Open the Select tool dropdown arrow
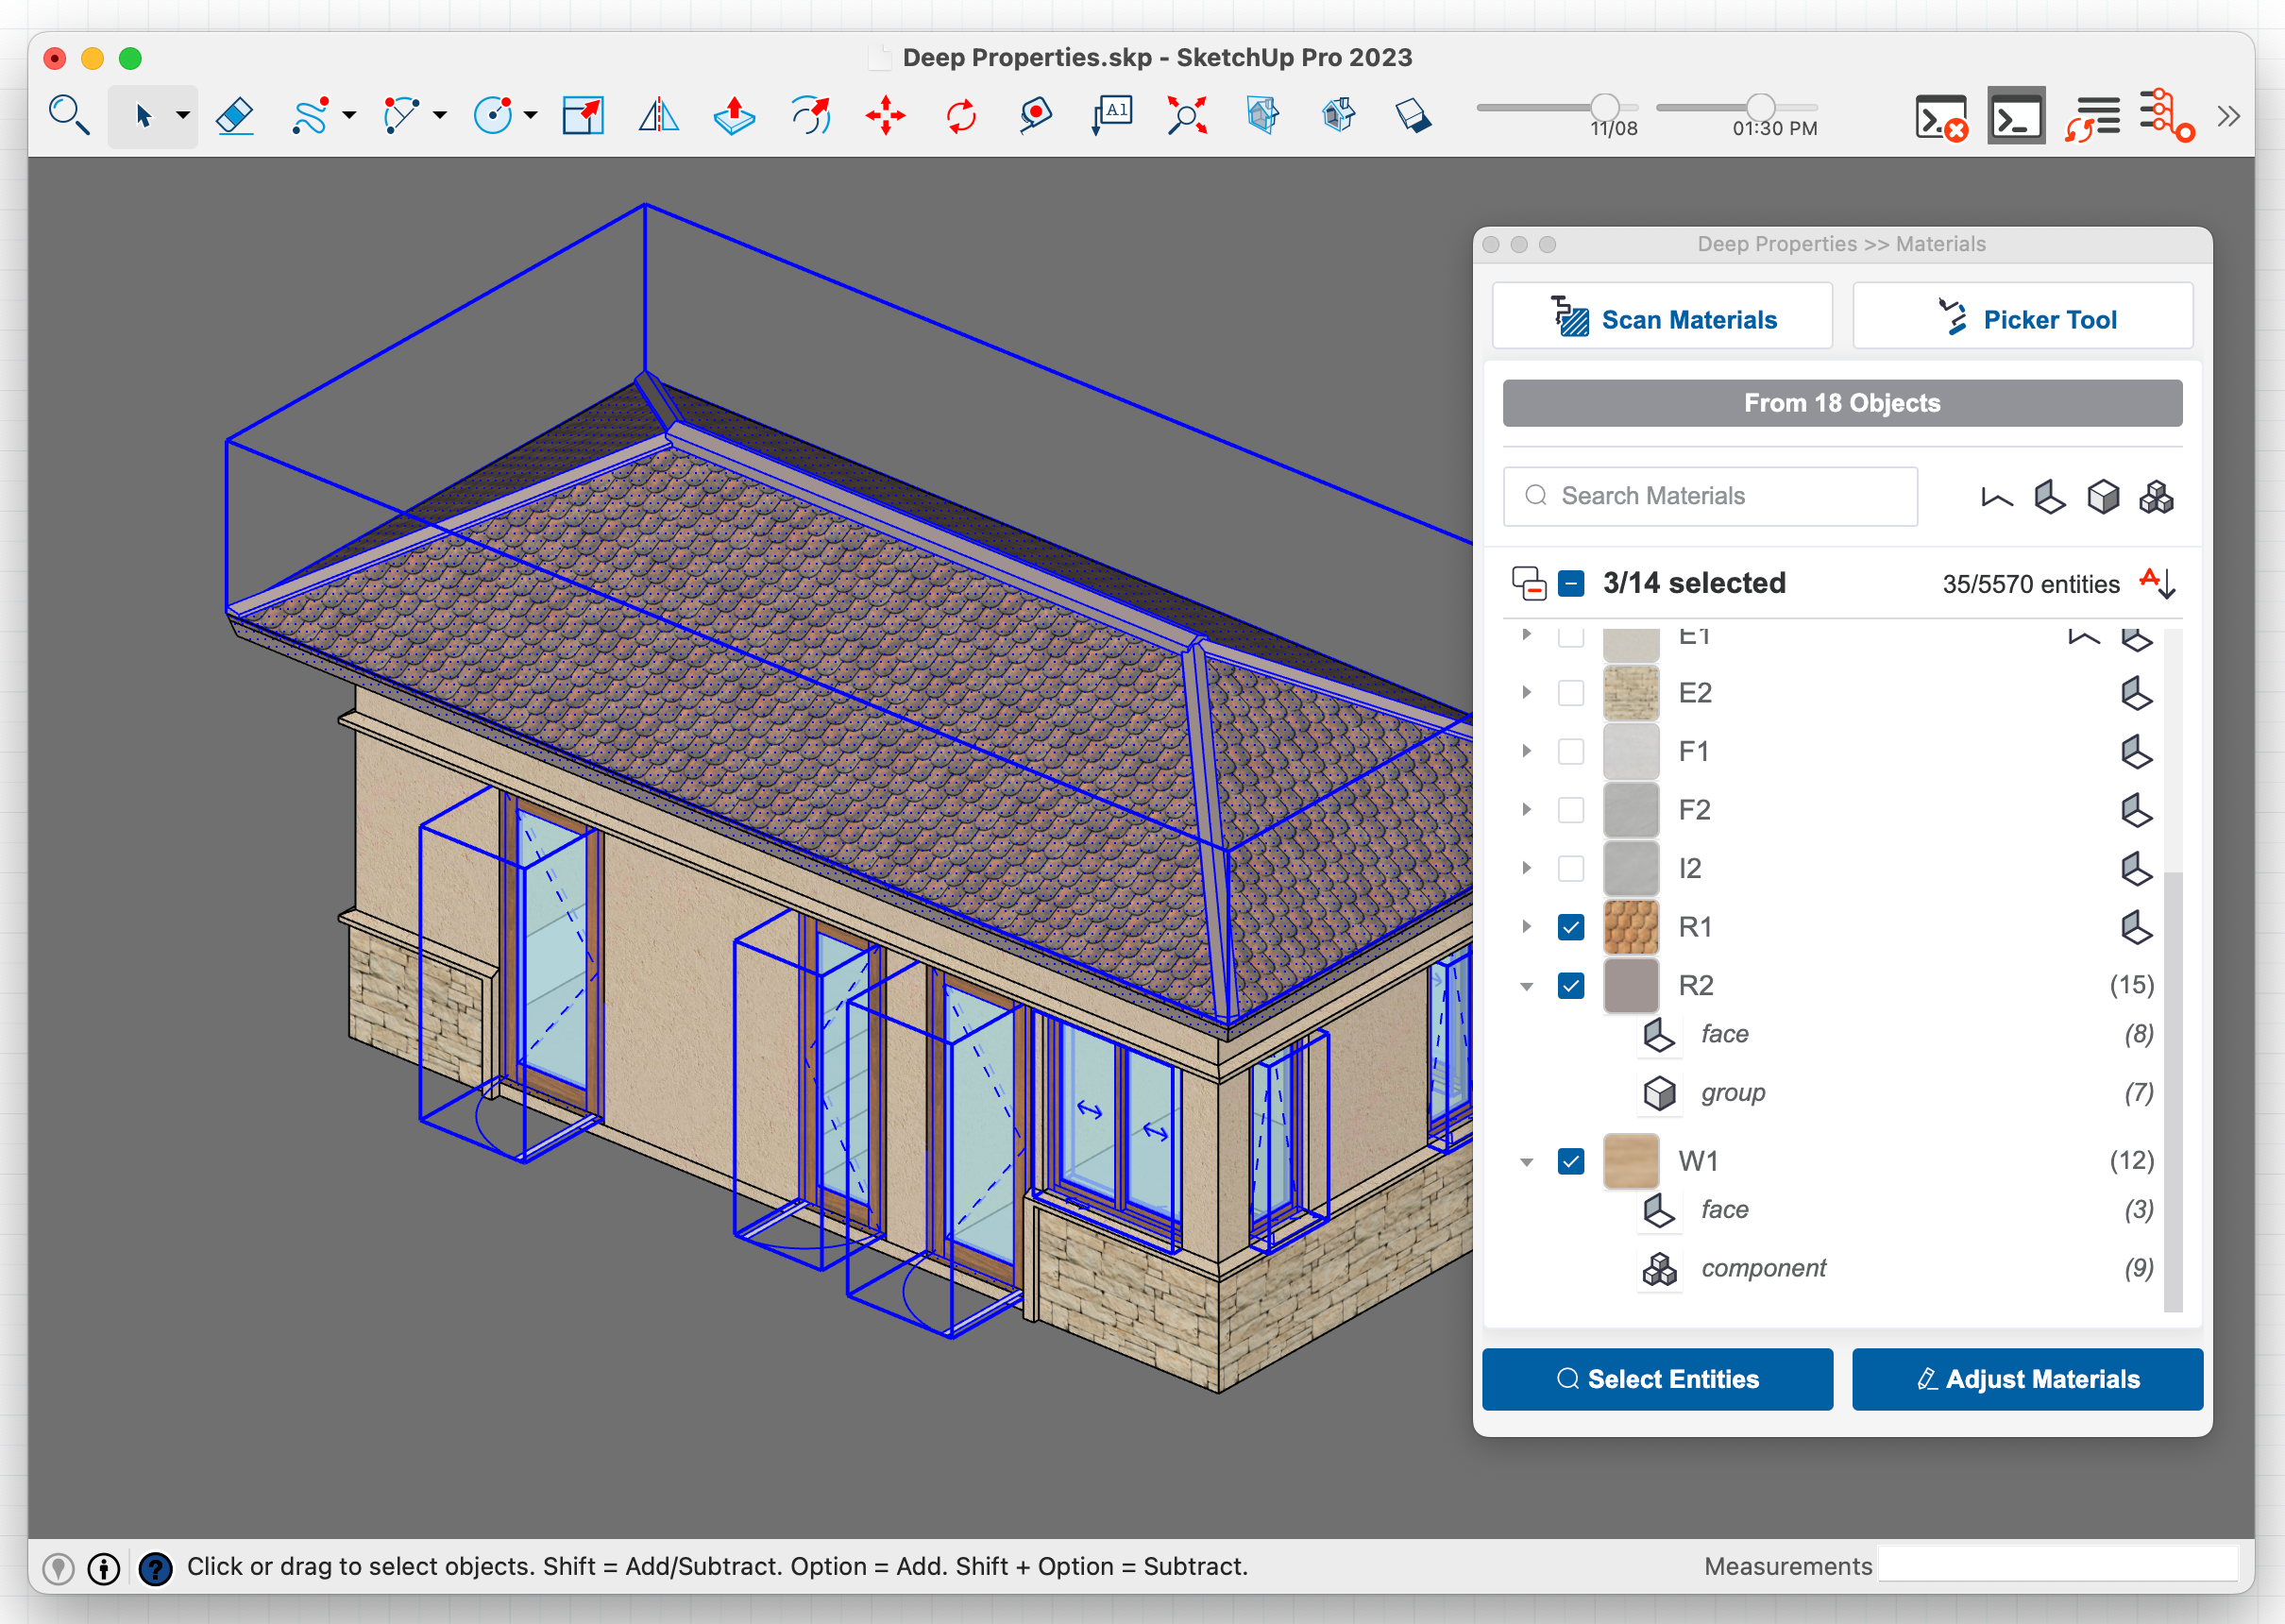 183,116
